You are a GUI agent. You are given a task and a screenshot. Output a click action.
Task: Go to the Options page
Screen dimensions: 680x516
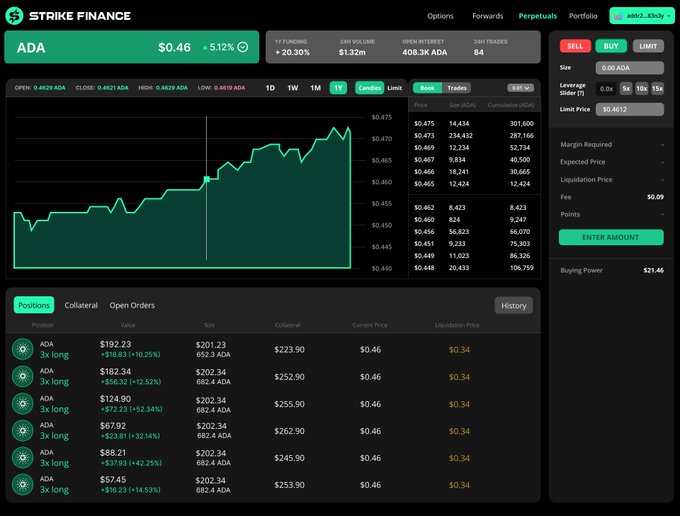[x=440, y=16]
